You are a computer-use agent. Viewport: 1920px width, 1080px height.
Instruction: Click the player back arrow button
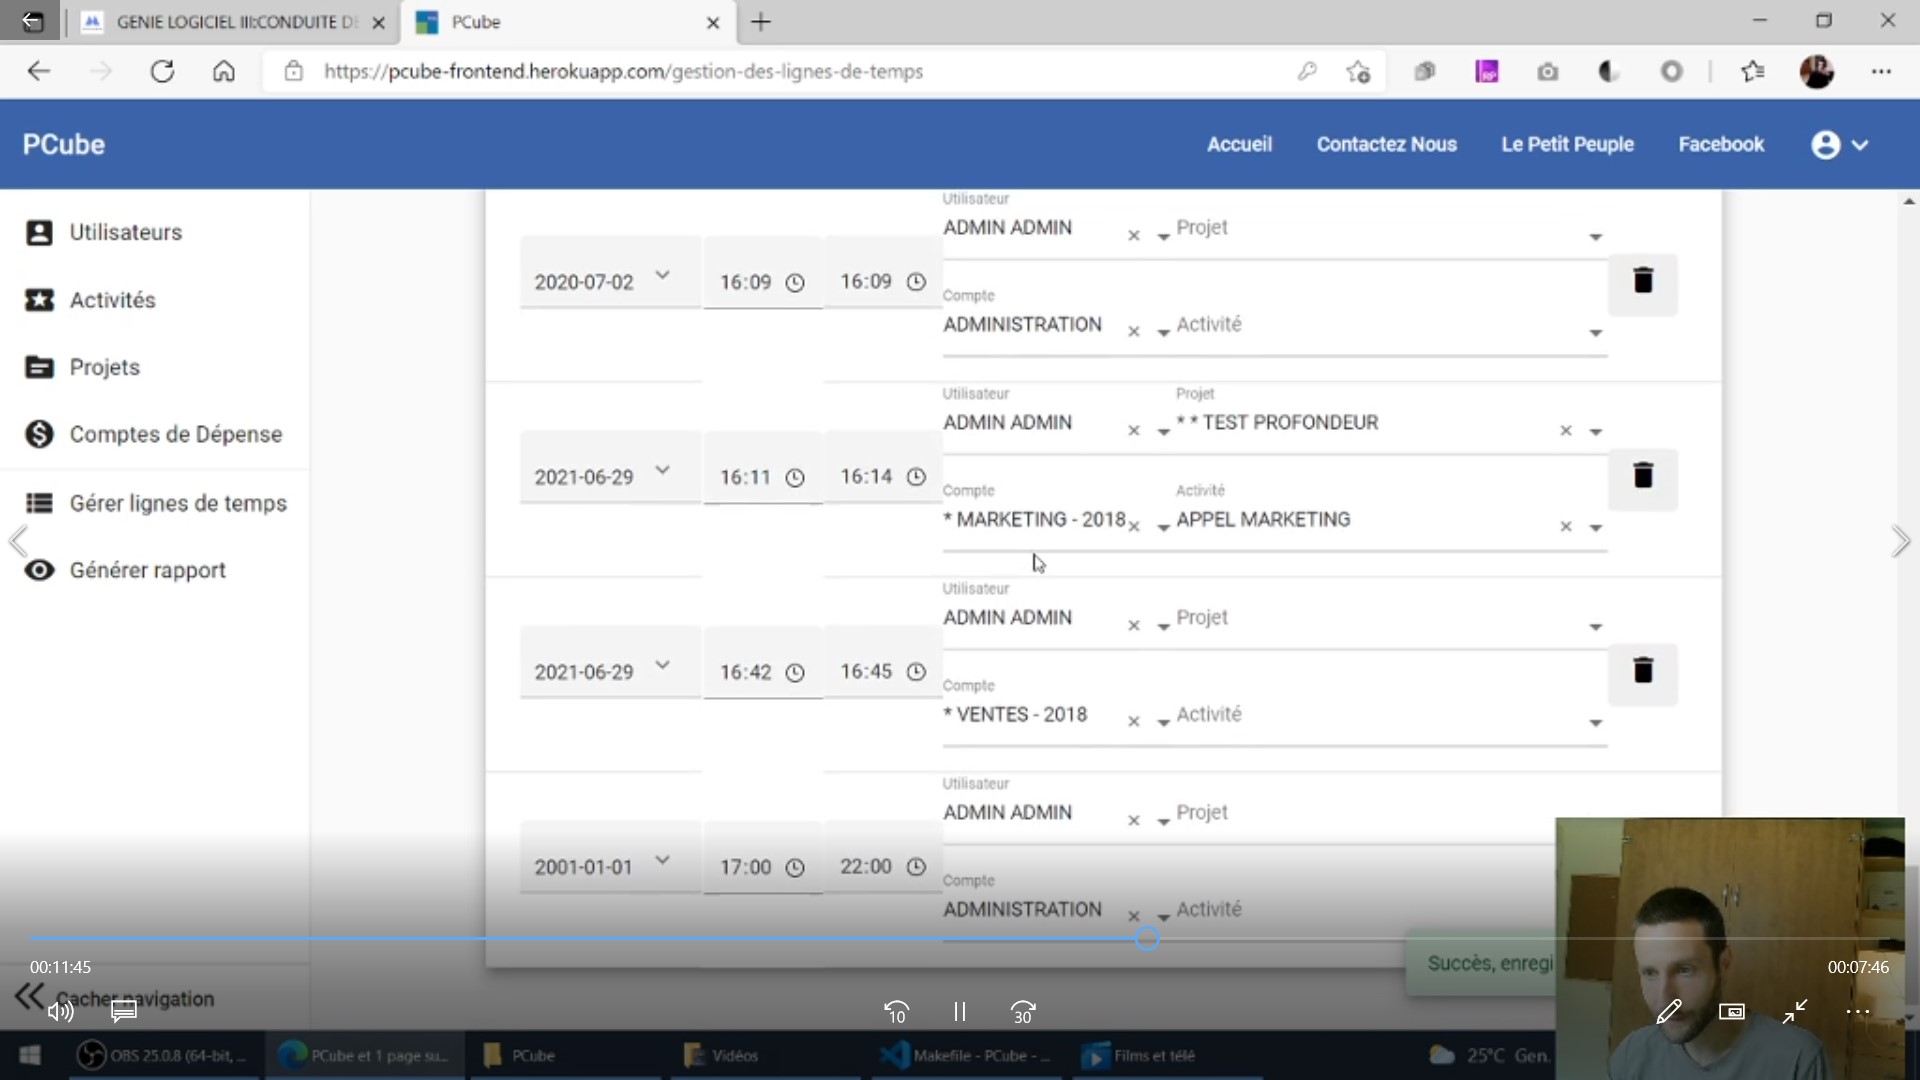[x=32, y=21]
